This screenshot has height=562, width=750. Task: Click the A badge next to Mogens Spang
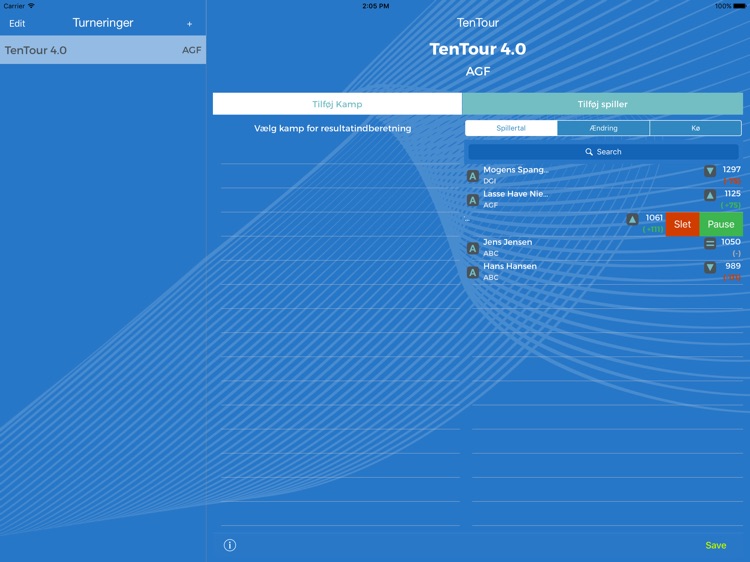[473, 176]
